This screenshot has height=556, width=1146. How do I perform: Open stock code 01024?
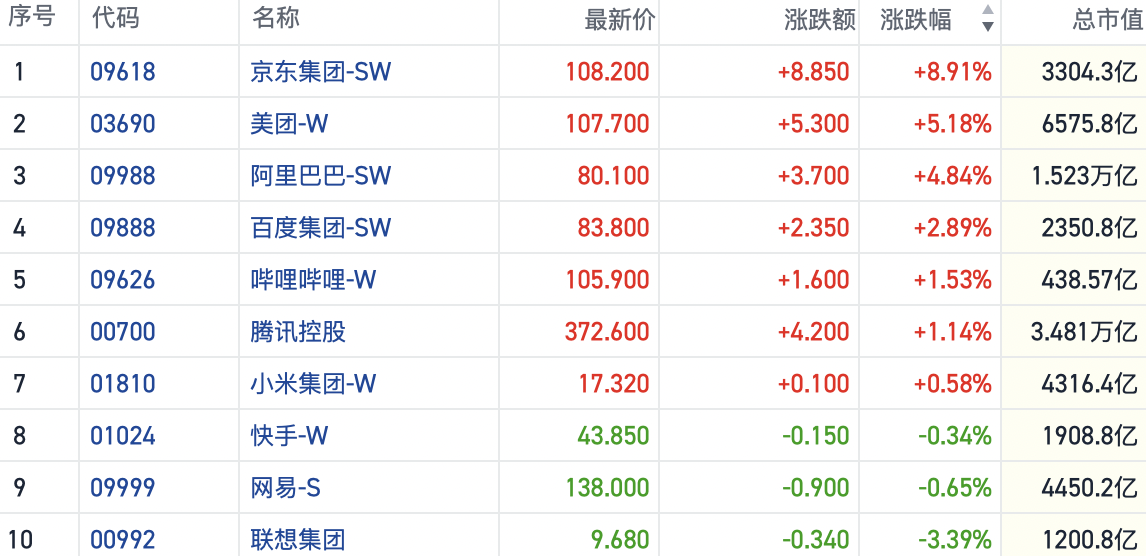point(123,436)
